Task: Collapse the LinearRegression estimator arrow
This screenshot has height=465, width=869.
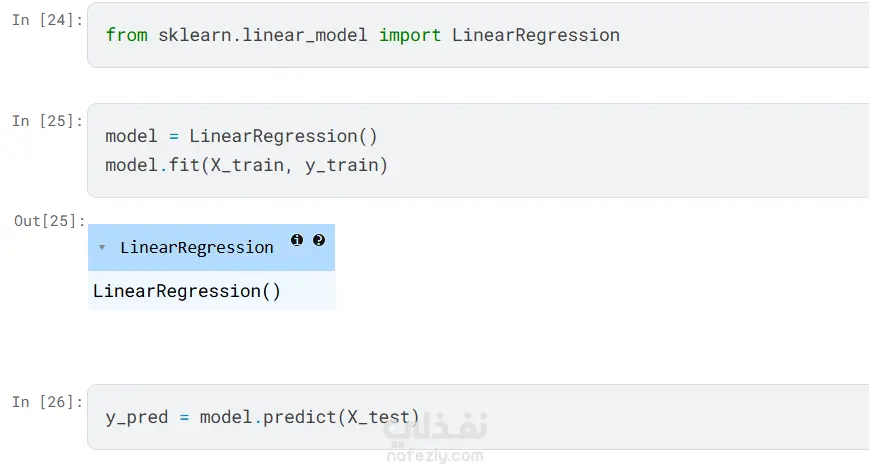Action: tap(102, 247)
